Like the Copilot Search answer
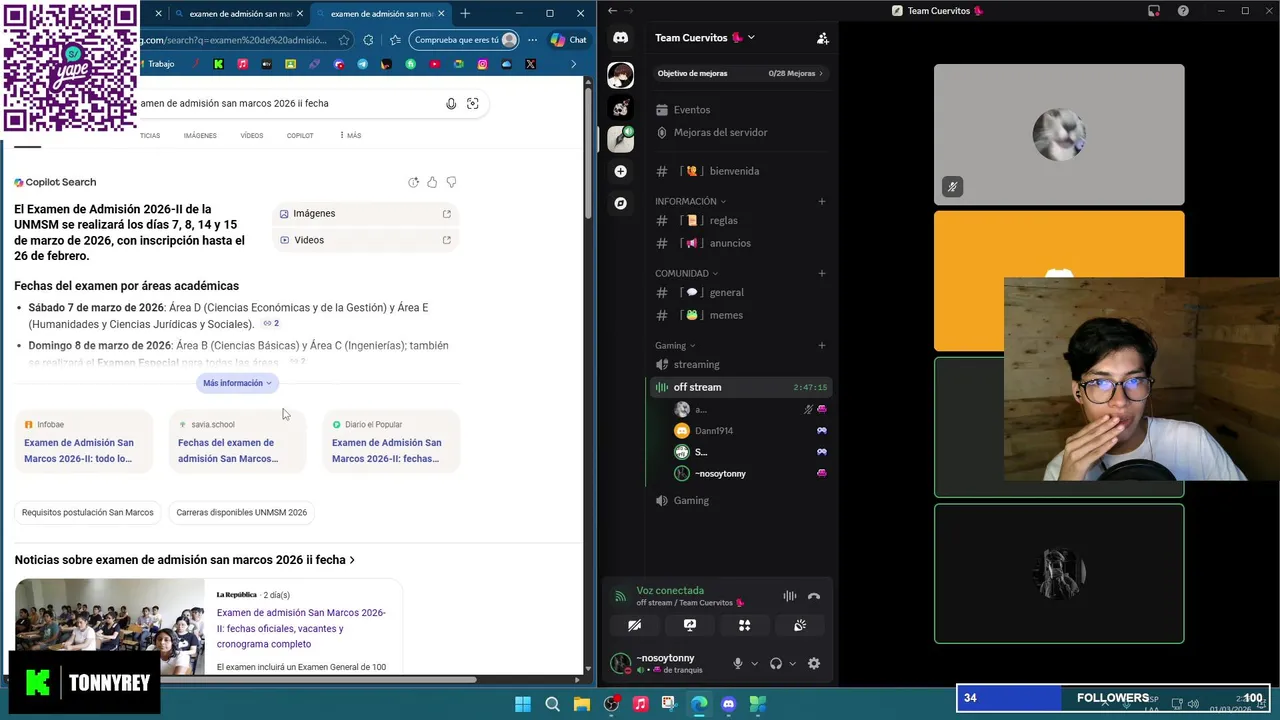The height and width of the screenshot is (720, 1280). coord(432,182)
